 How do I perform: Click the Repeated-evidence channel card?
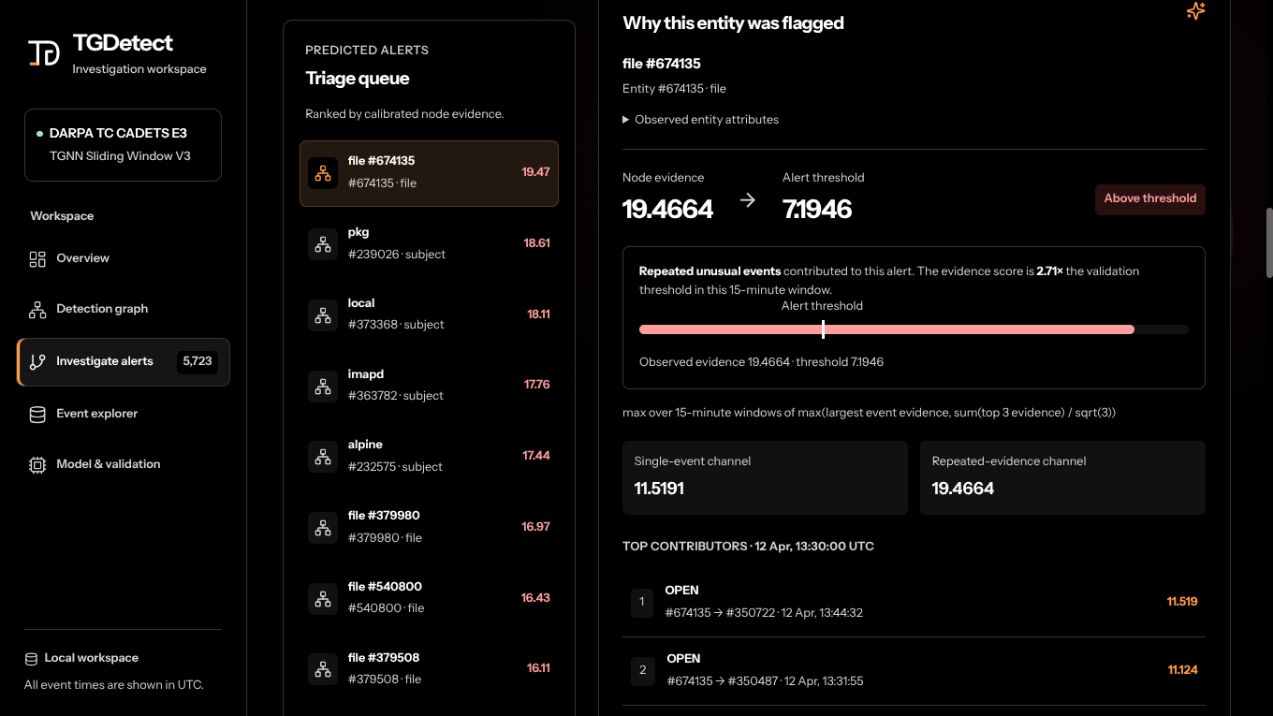tap(1062, 478)
